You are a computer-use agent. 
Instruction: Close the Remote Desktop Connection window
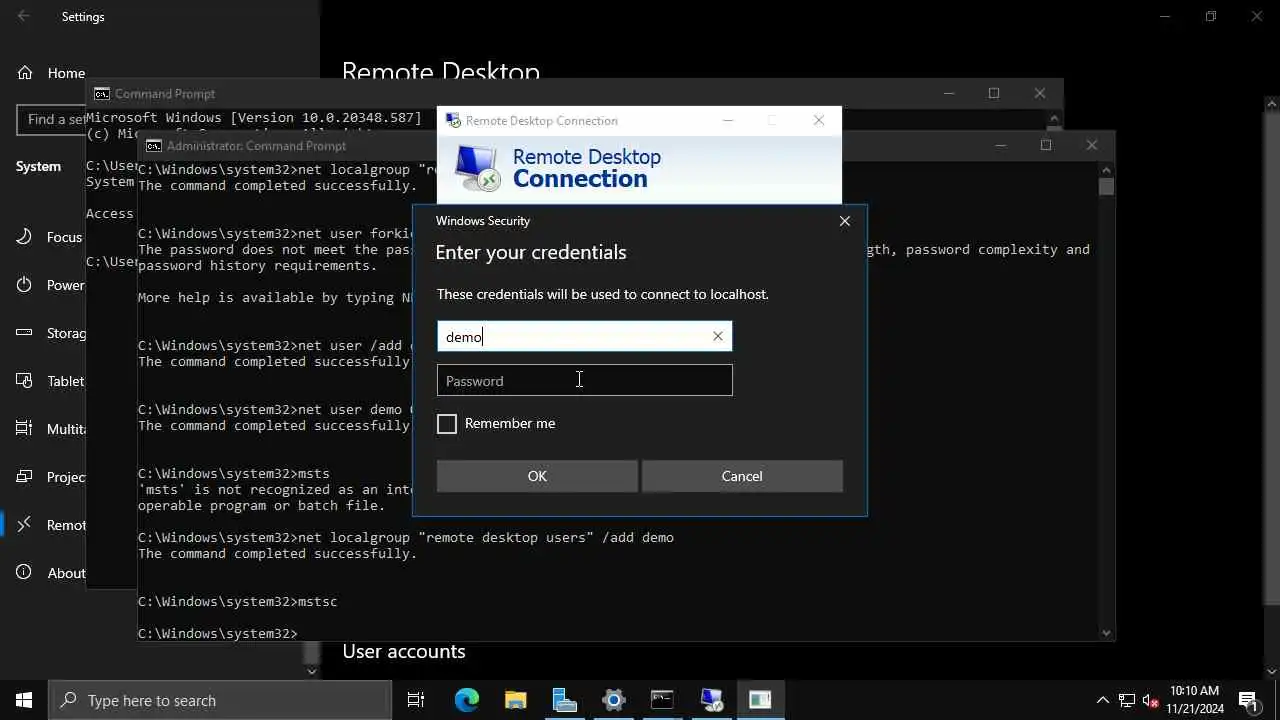coord(819,120)
